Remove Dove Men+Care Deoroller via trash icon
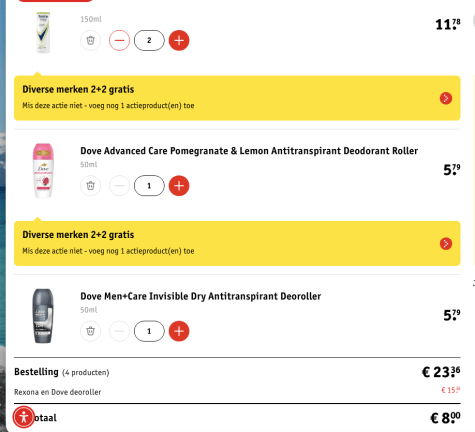 click(x=90, y=331)
